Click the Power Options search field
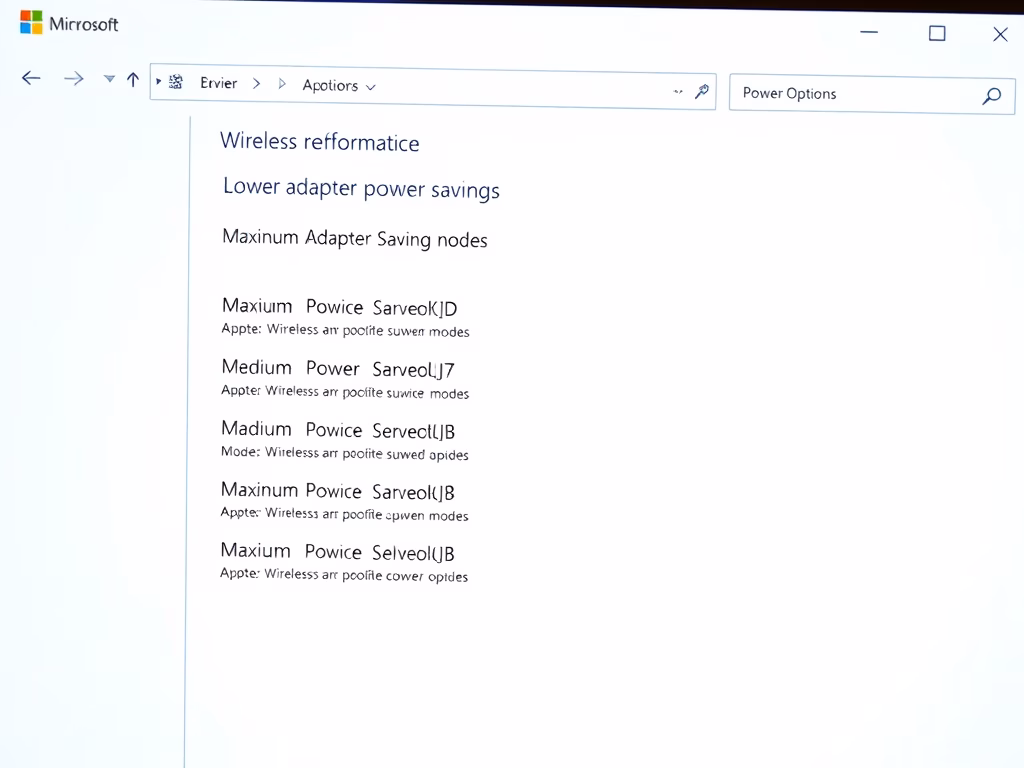This screenshot has width=1024, height=768. pos(850,94)
